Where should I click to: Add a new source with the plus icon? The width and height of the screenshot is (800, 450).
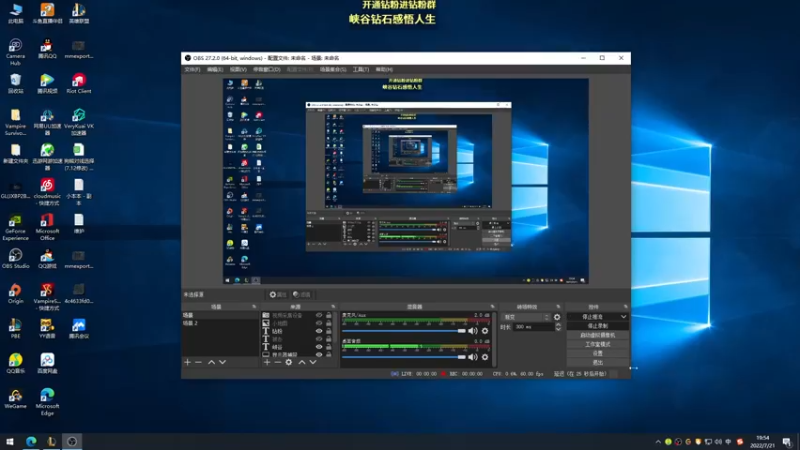point(267,362)
